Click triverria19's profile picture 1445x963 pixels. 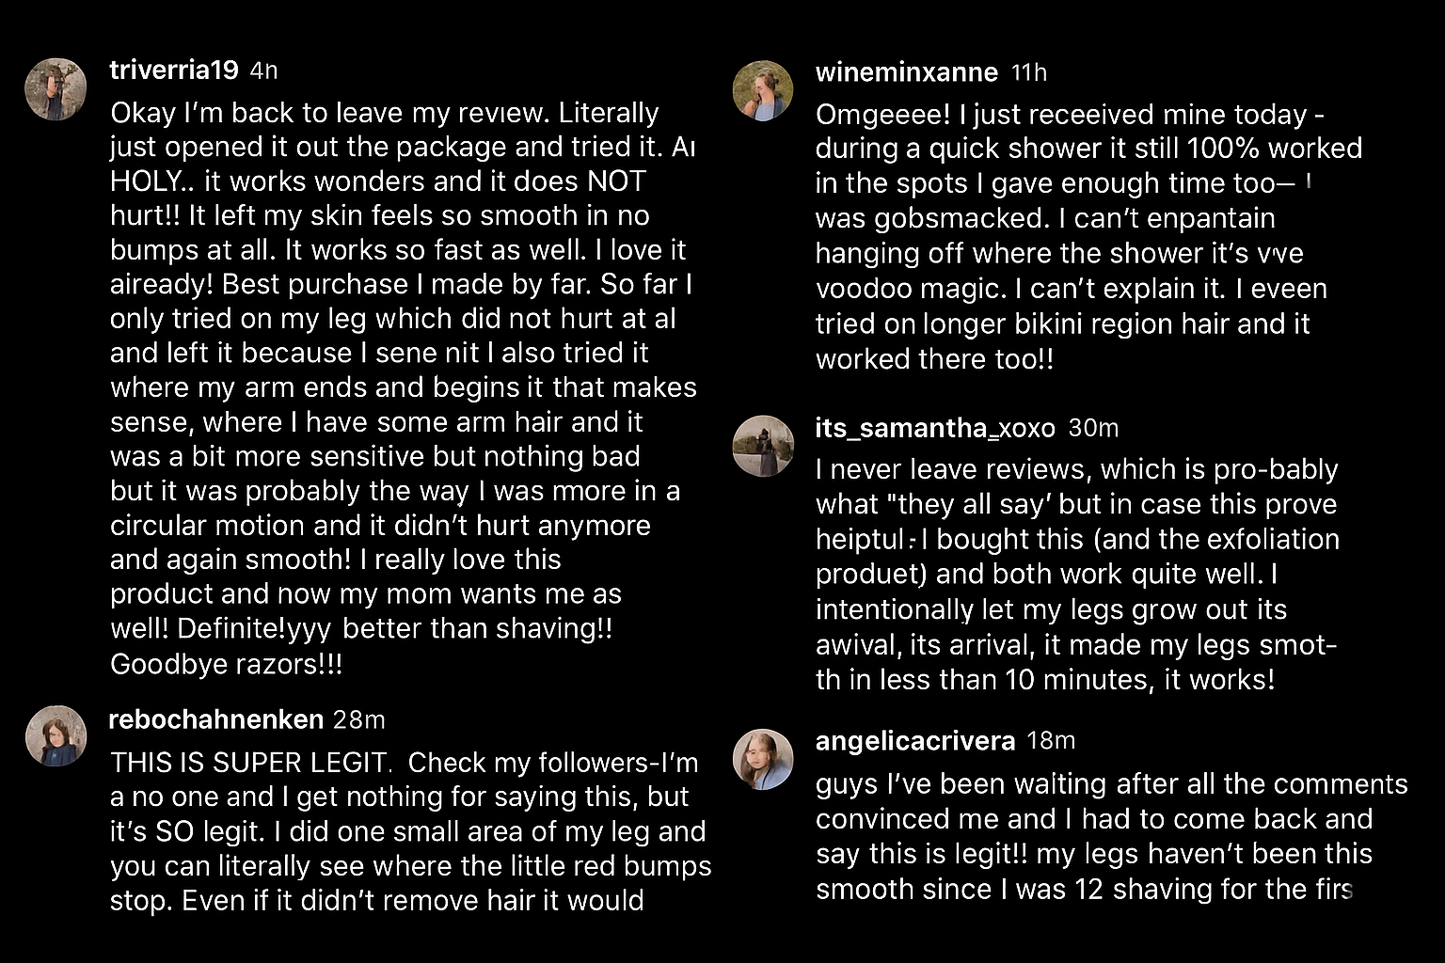coord(56,89)
